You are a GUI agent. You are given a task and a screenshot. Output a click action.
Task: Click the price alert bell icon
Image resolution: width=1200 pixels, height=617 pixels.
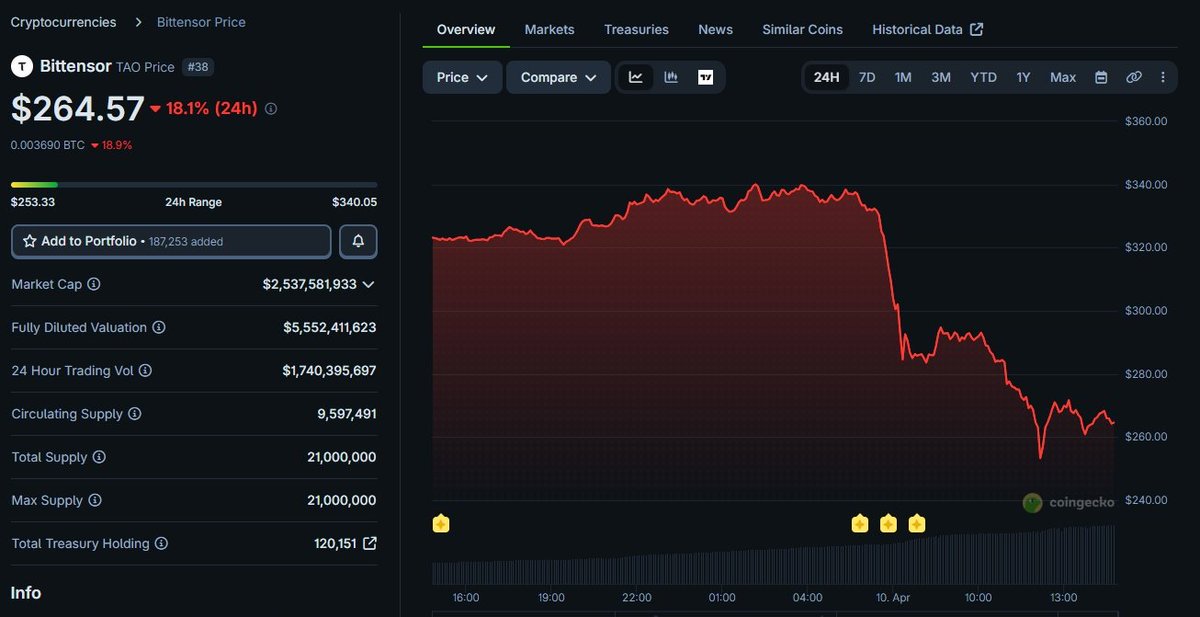358,241
